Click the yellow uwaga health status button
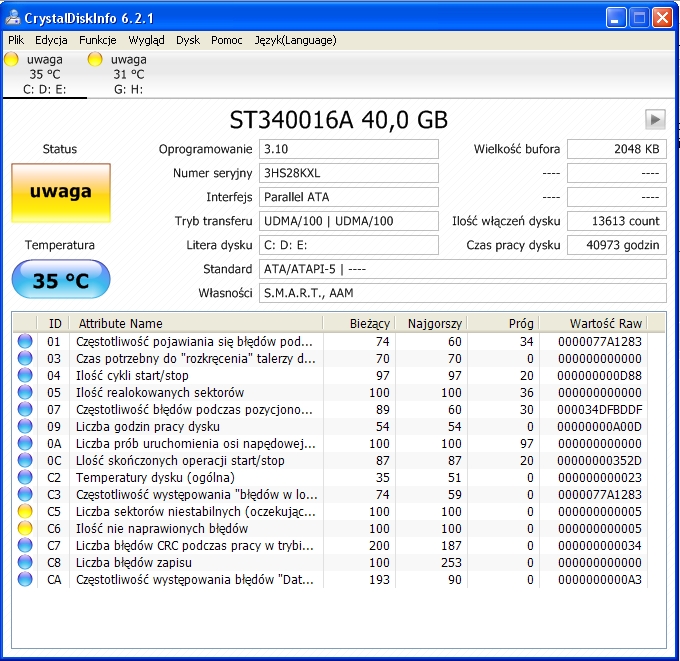The height and width of the screenshot is (661, 680). pos(61,193)
